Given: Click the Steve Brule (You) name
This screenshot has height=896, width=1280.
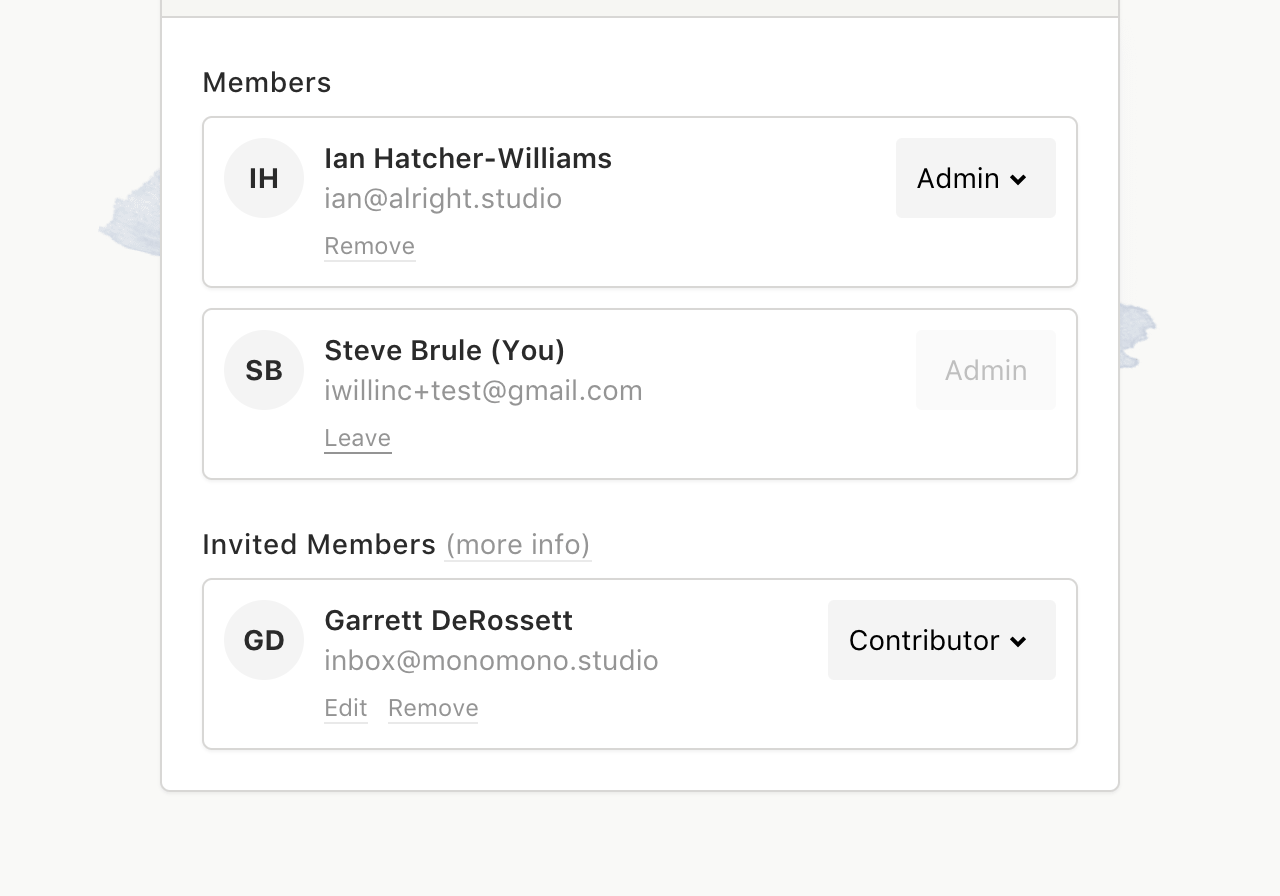Looking at the screenshot, I should click(445, 350).
